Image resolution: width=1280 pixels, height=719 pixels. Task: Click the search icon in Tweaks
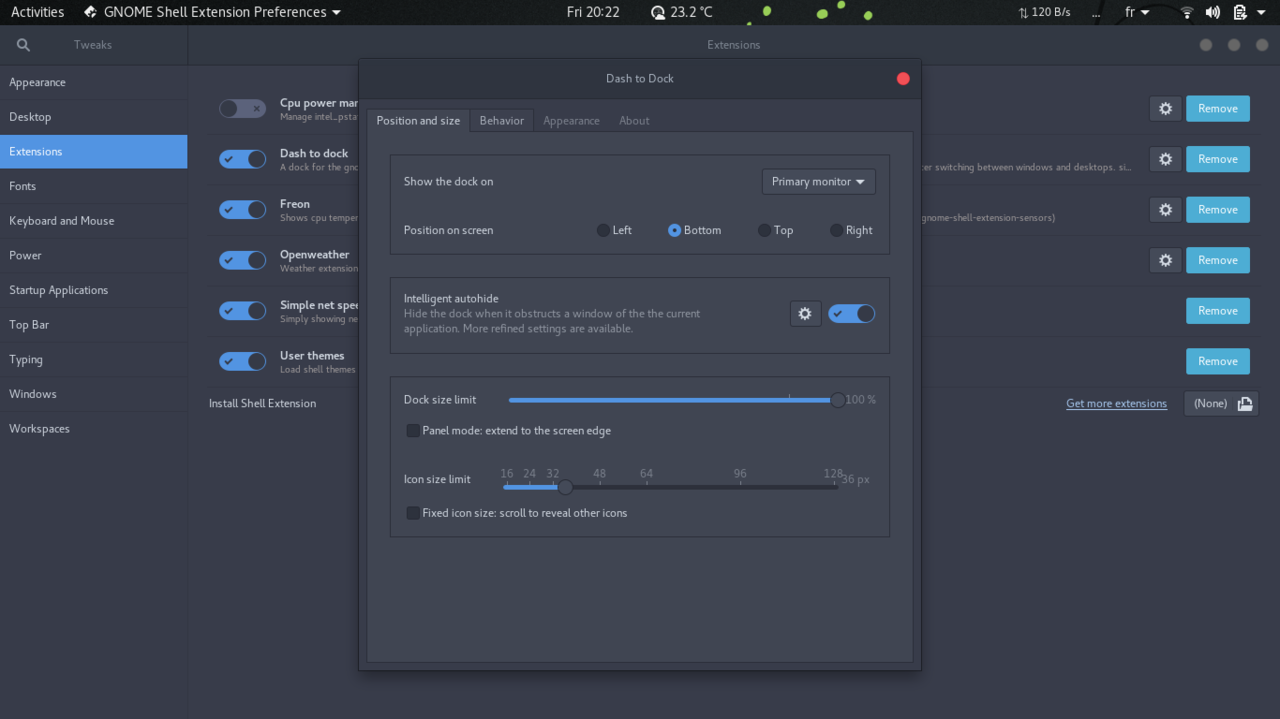pyautogui.click(x=23, y=45)
